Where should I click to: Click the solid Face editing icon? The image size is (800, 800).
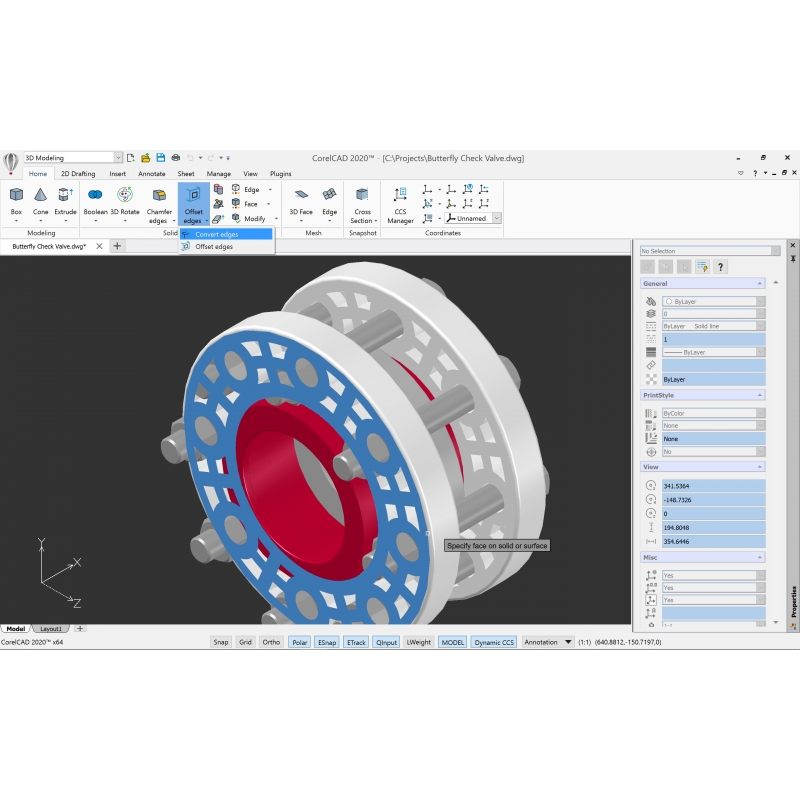coord(236,204)
